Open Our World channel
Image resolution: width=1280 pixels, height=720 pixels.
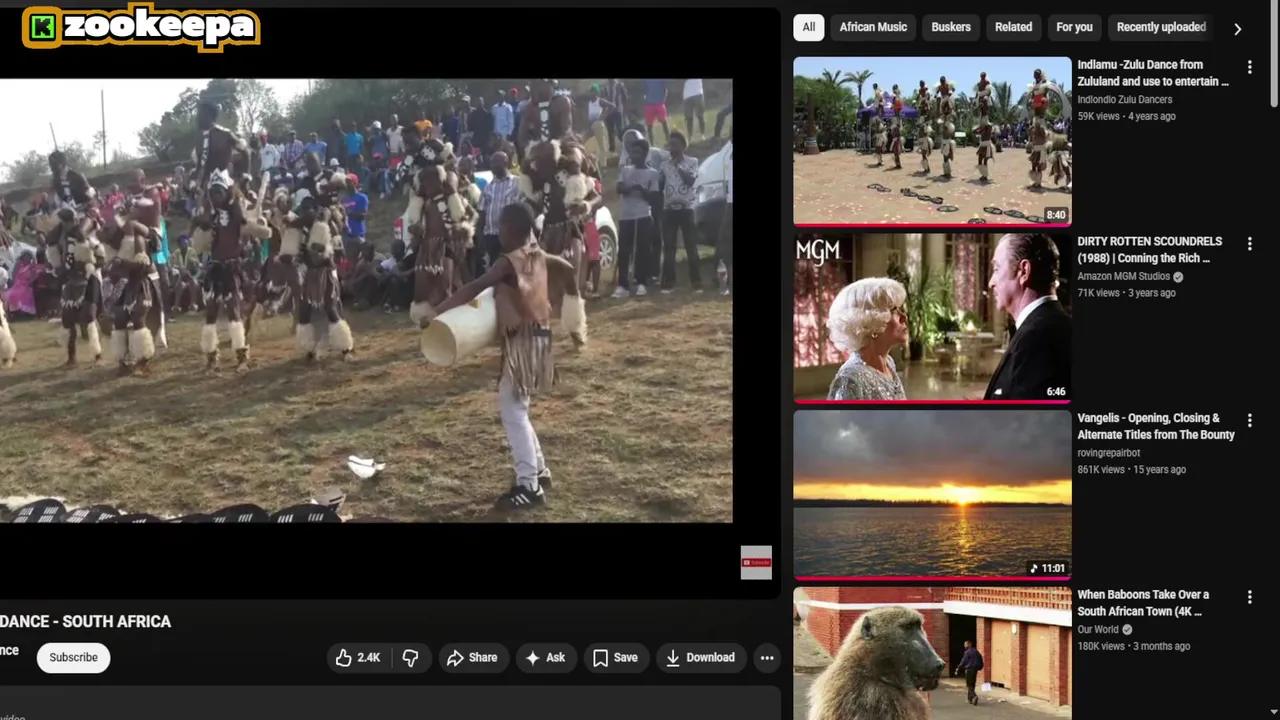tap(1098, 630)
